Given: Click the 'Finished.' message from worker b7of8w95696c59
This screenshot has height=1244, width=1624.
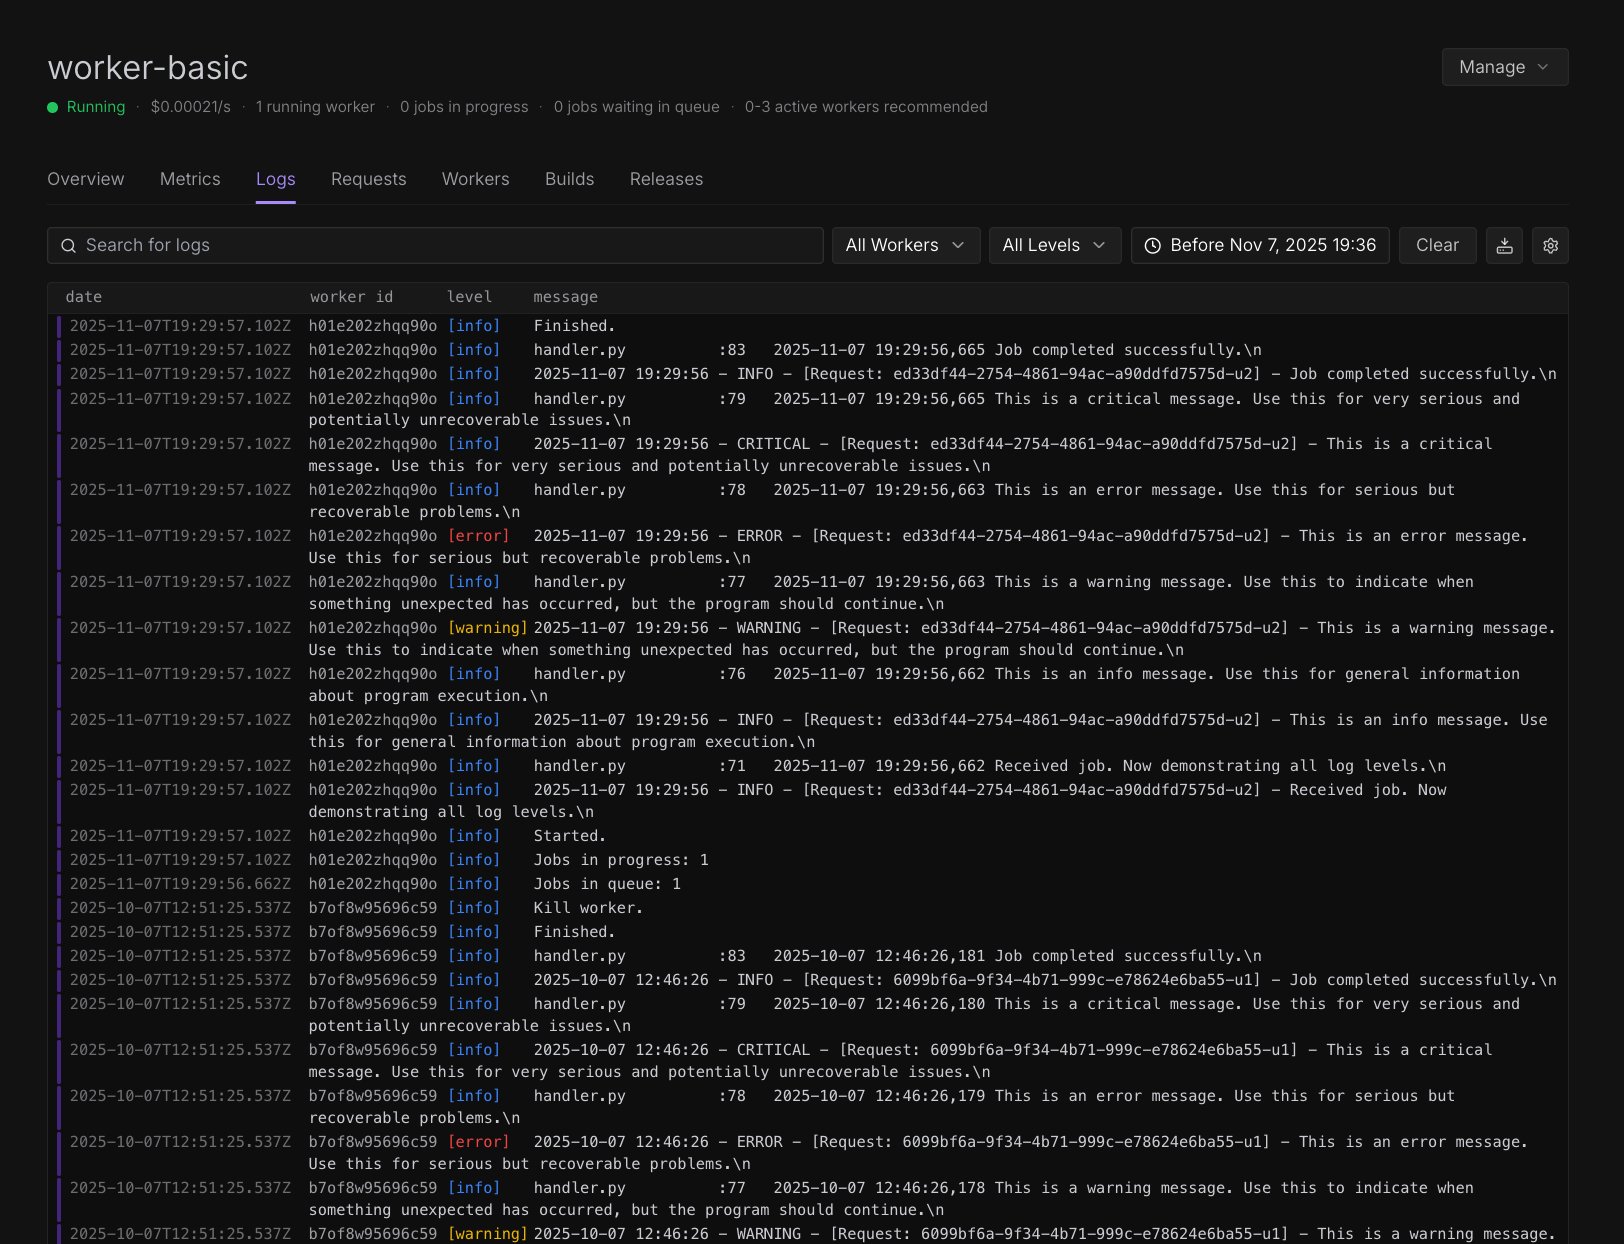Looking at the screenshot, I should pos(575,932).
